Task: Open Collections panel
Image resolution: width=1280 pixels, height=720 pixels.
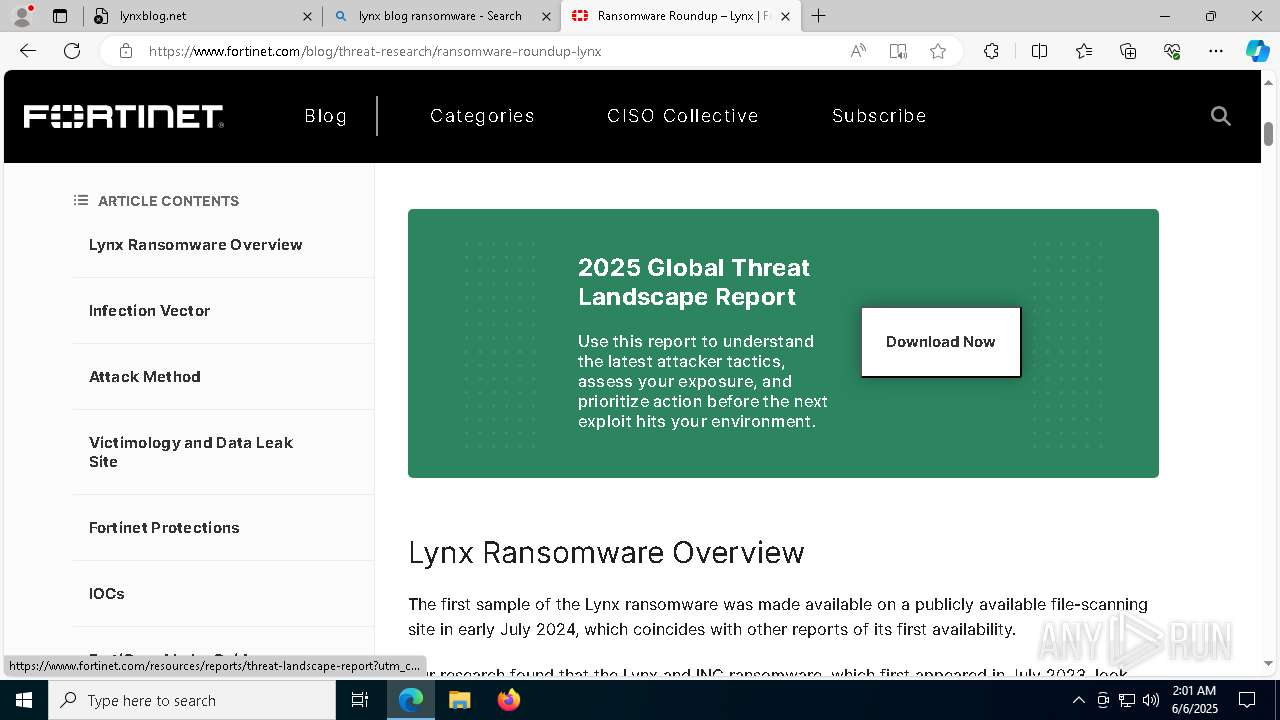Action: [1128, 51]
